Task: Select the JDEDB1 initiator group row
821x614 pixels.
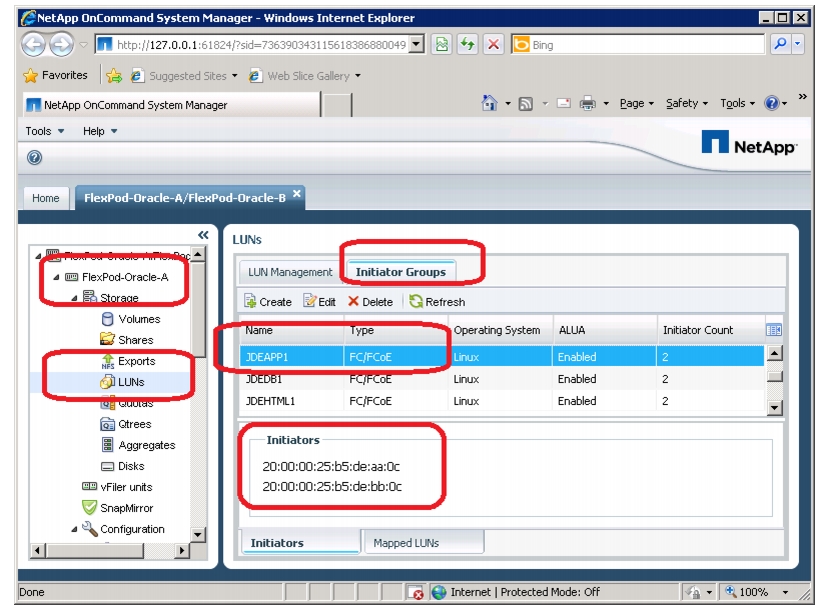Action: point(502,379)
